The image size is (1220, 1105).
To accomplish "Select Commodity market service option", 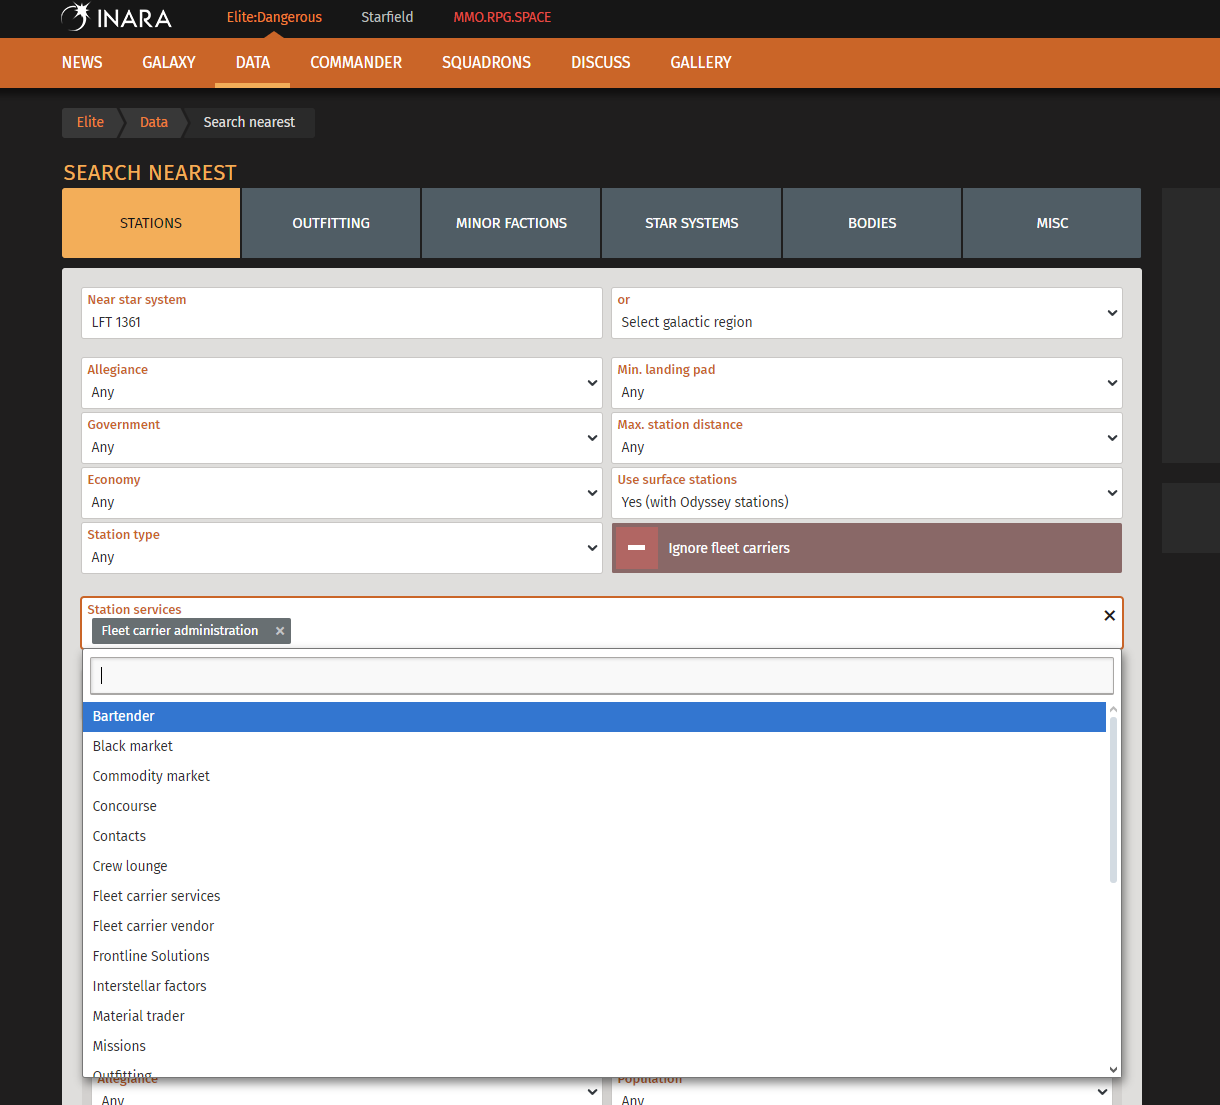I will coord(594,776).
